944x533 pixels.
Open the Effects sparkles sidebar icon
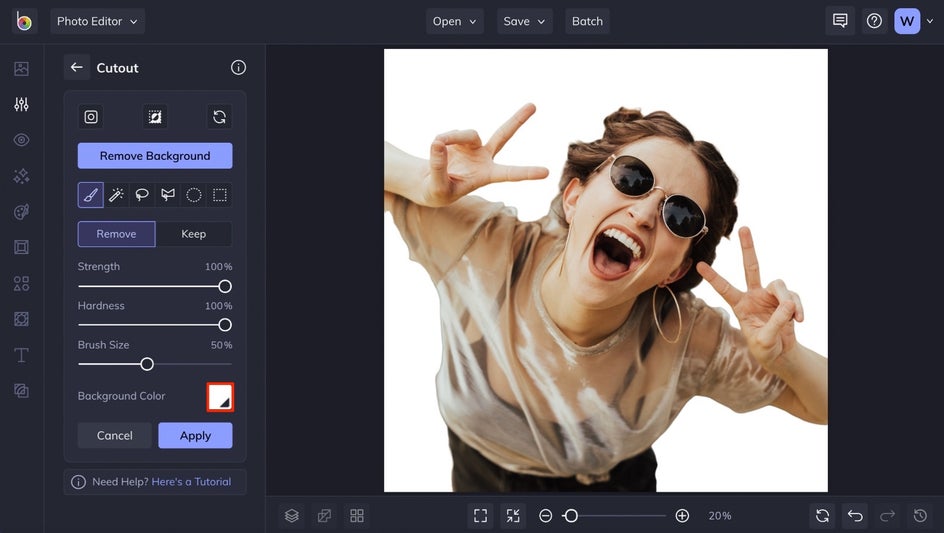(21, 176)
